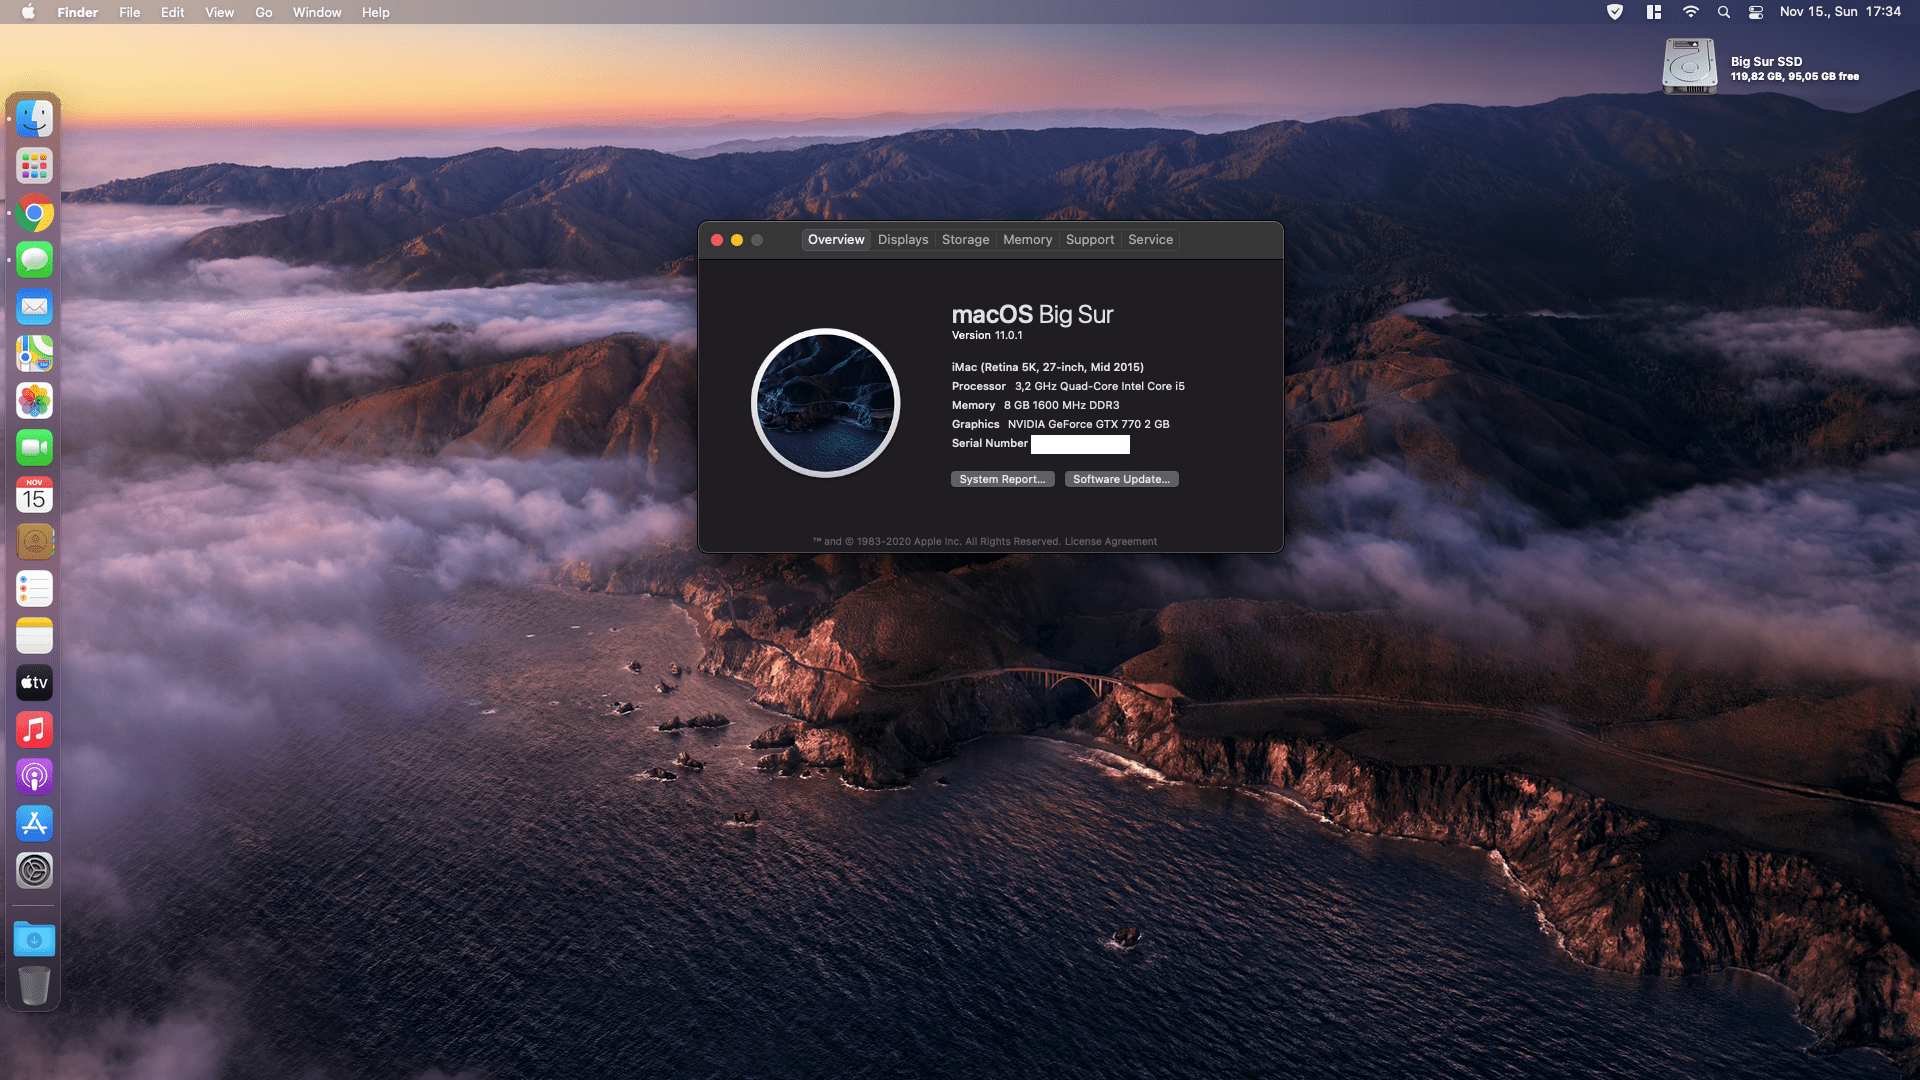Click the 8 GB 1600 MHz DDR3 memory text
The height and width of the screenshot is (1080, 1920).
pos(1061,405)
